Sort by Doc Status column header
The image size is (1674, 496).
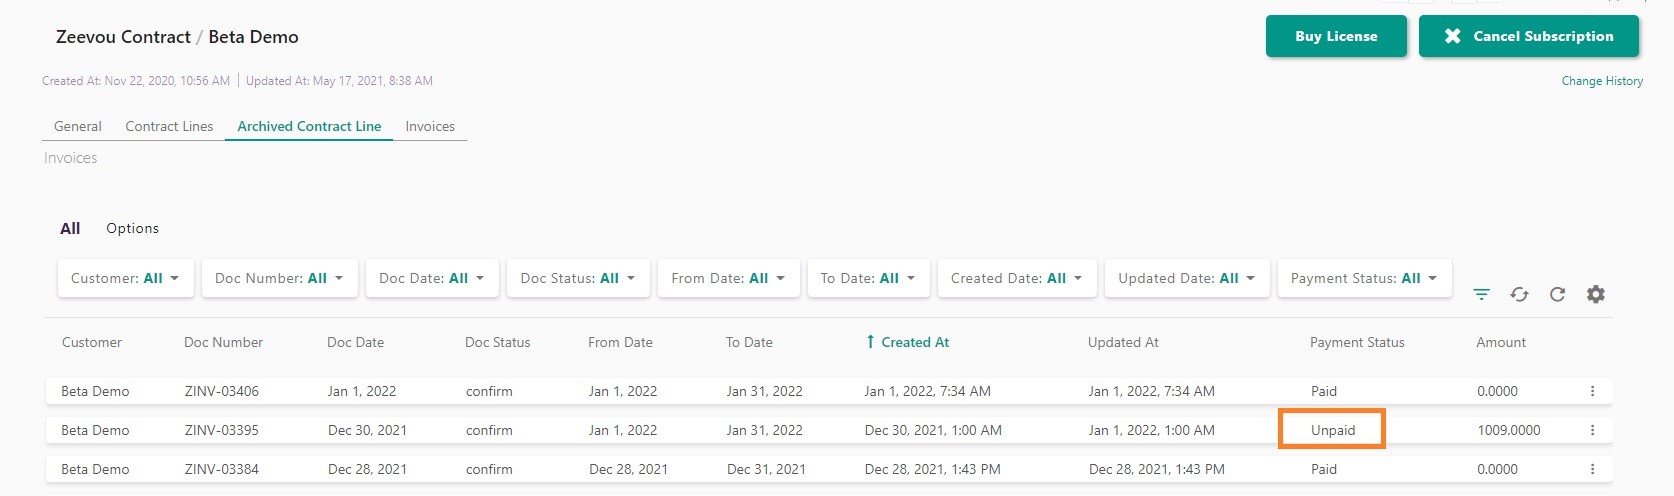click(497, 342)
